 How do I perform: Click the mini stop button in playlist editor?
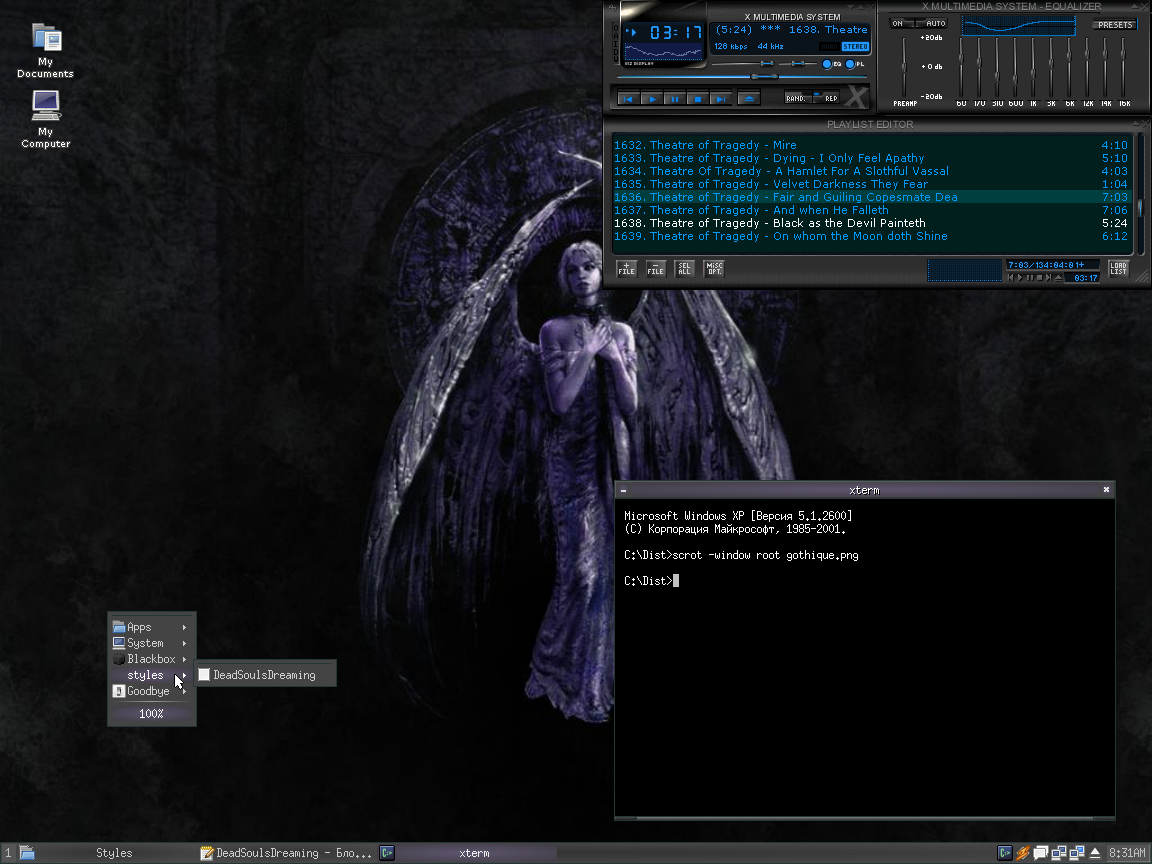click(x=1039, y=278)
